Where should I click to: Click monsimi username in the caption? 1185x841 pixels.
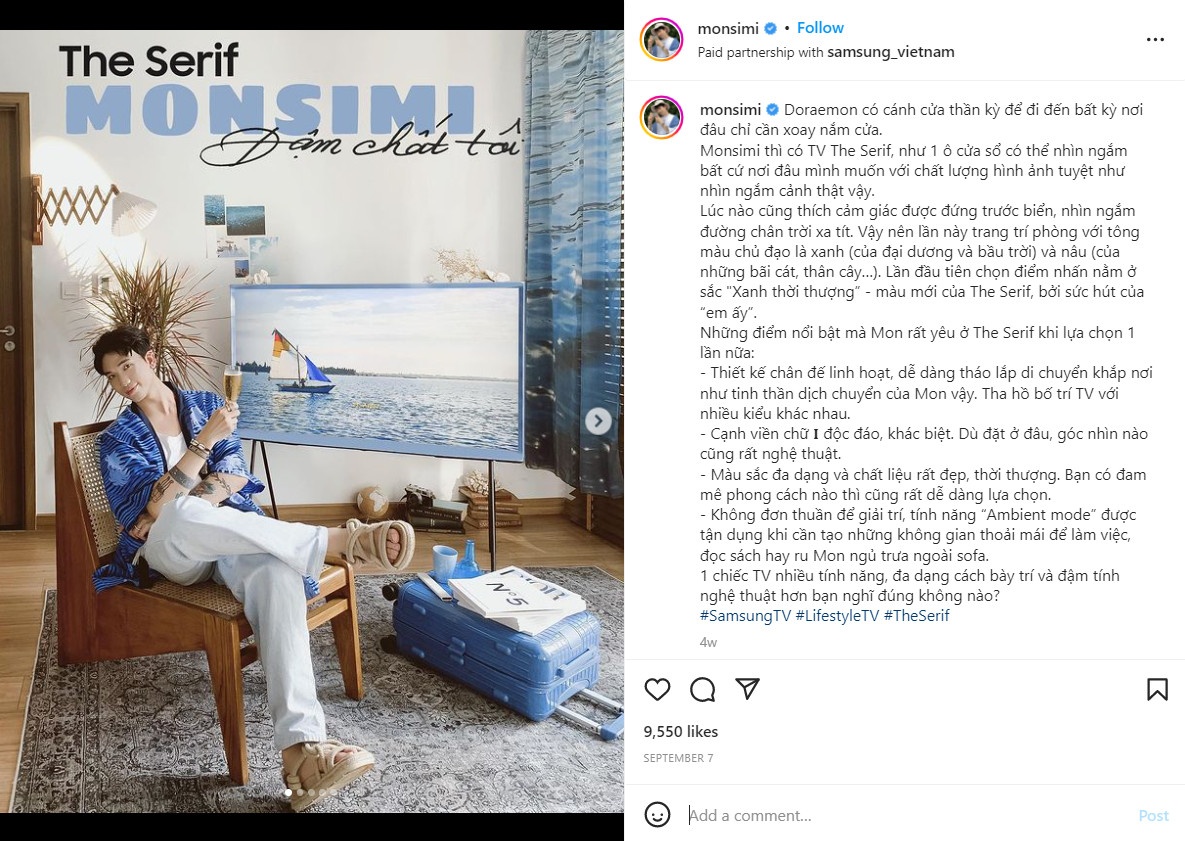click(x=730, y=110)
